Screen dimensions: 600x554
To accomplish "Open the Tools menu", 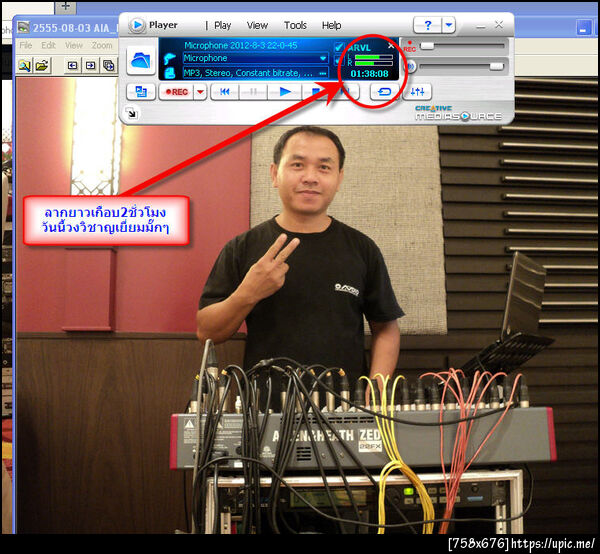I will point(295,25).
